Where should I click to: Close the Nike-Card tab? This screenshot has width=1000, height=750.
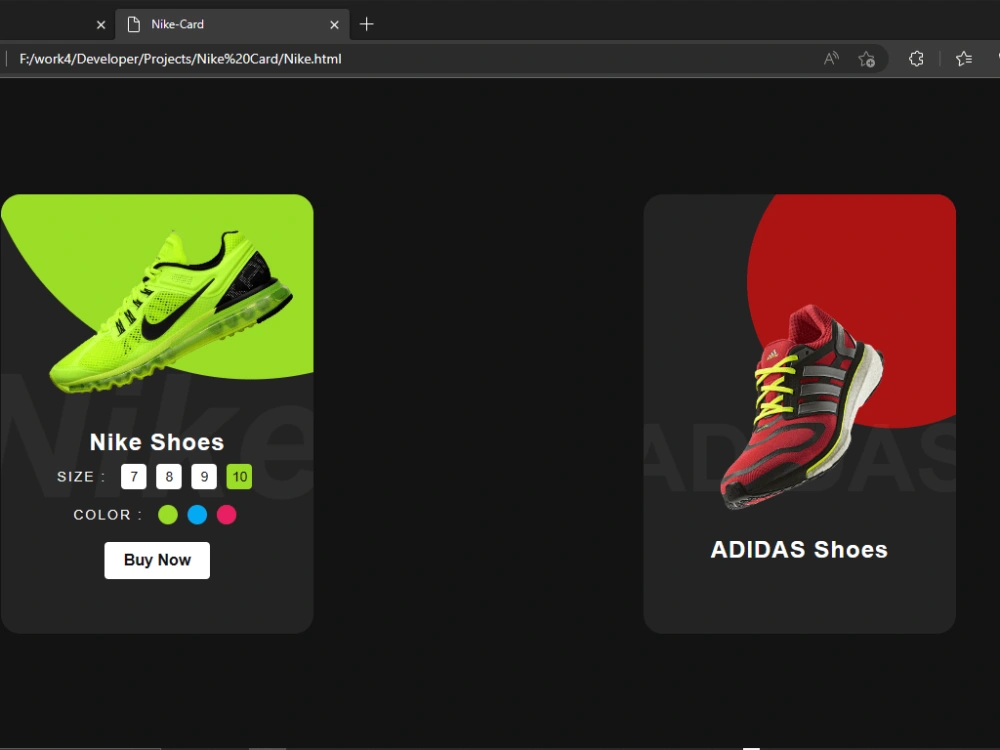point(334,24)
